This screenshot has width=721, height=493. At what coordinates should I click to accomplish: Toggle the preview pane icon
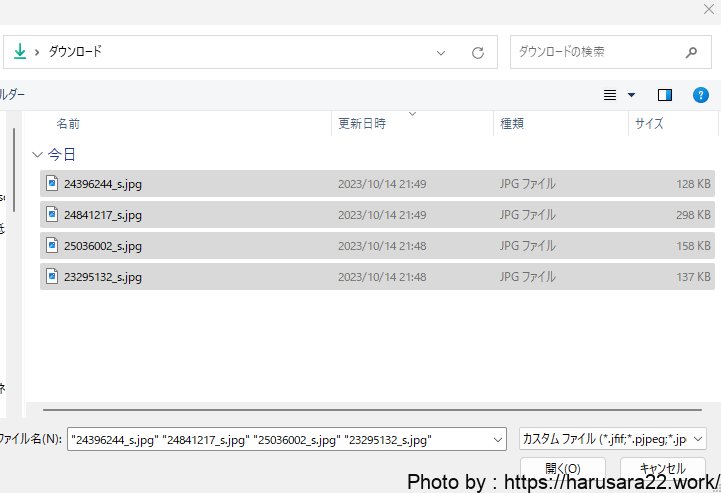[665, 95]
